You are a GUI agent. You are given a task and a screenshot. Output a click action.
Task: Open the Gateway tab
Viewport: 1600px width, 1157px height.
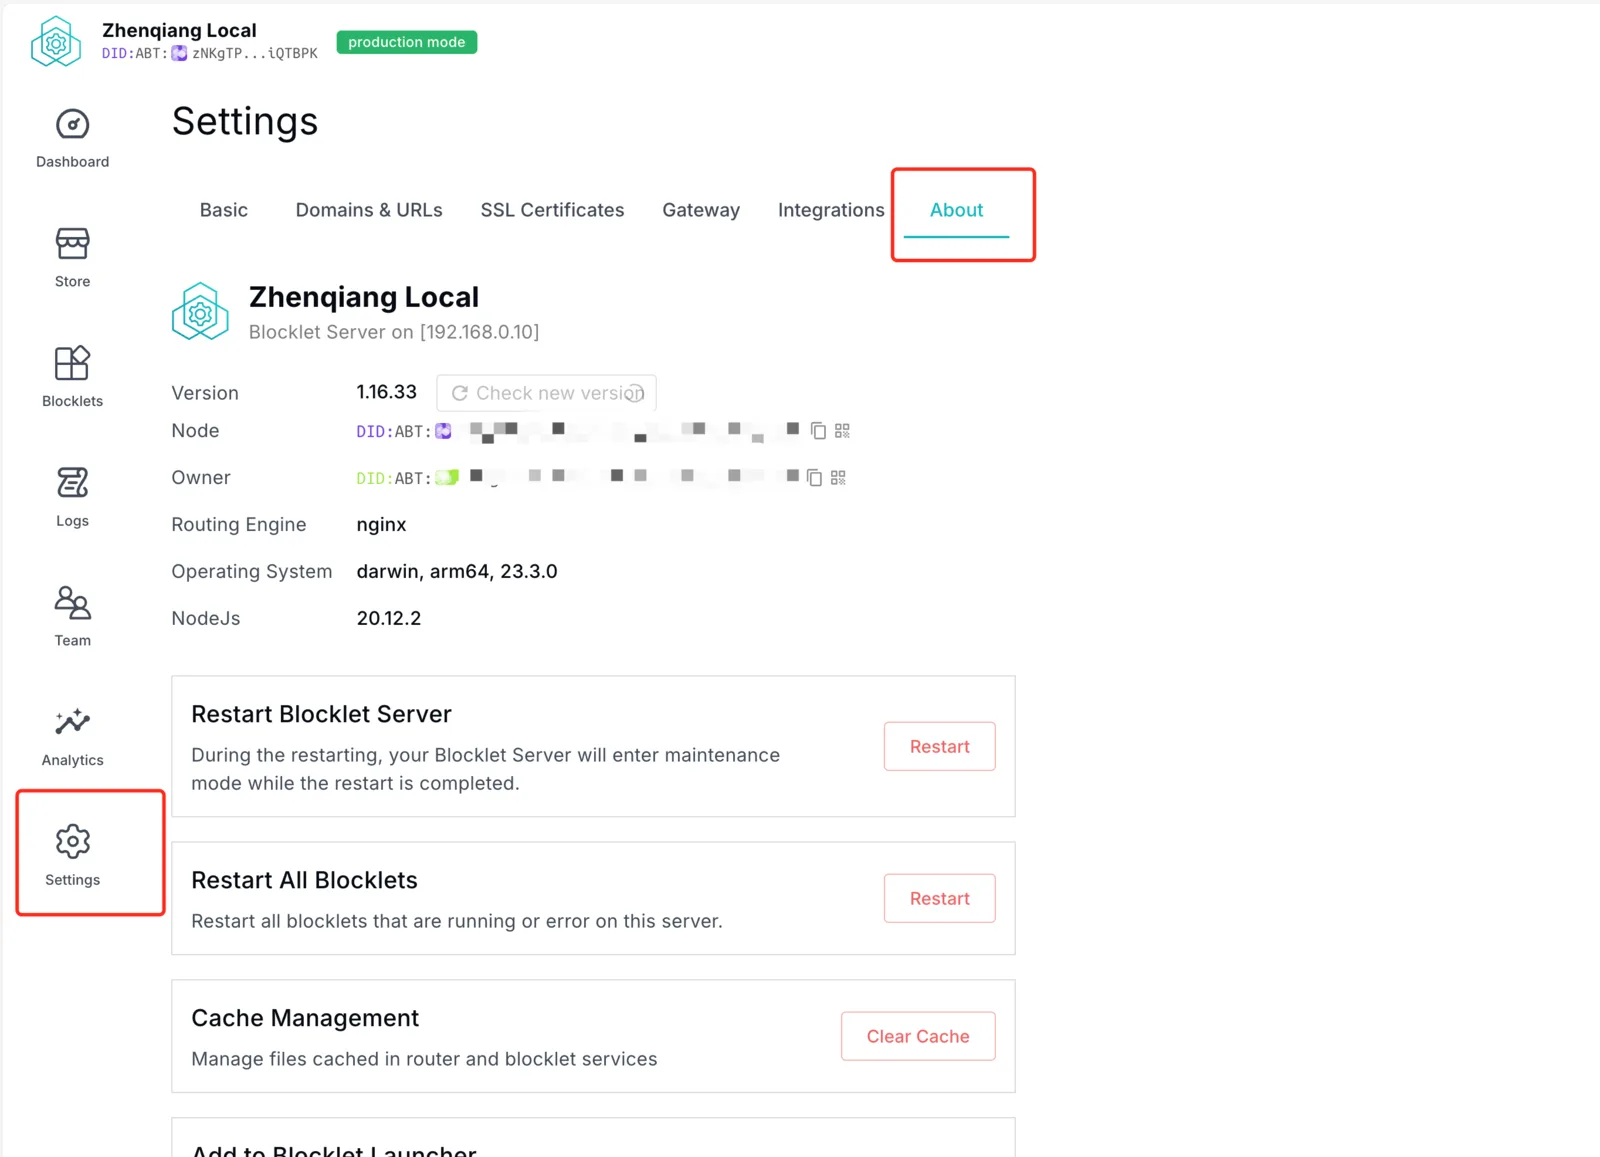[x=701, y=210]
